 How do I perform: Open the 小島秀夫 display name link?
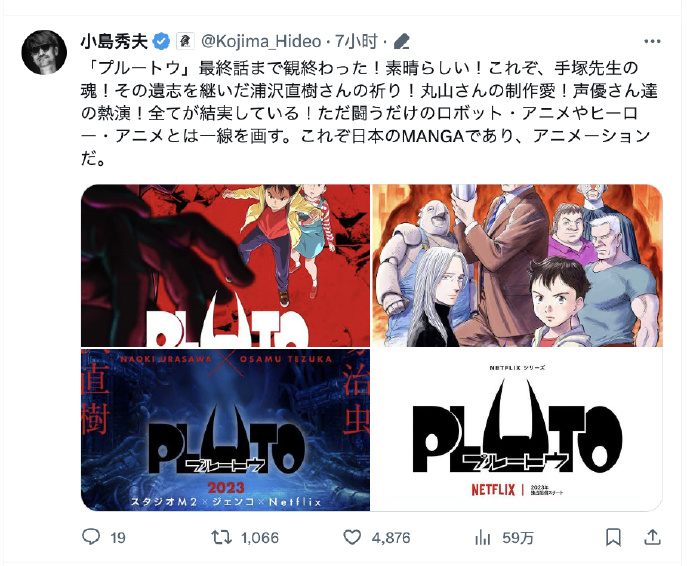pyautogui.click(x=114, y=42)
